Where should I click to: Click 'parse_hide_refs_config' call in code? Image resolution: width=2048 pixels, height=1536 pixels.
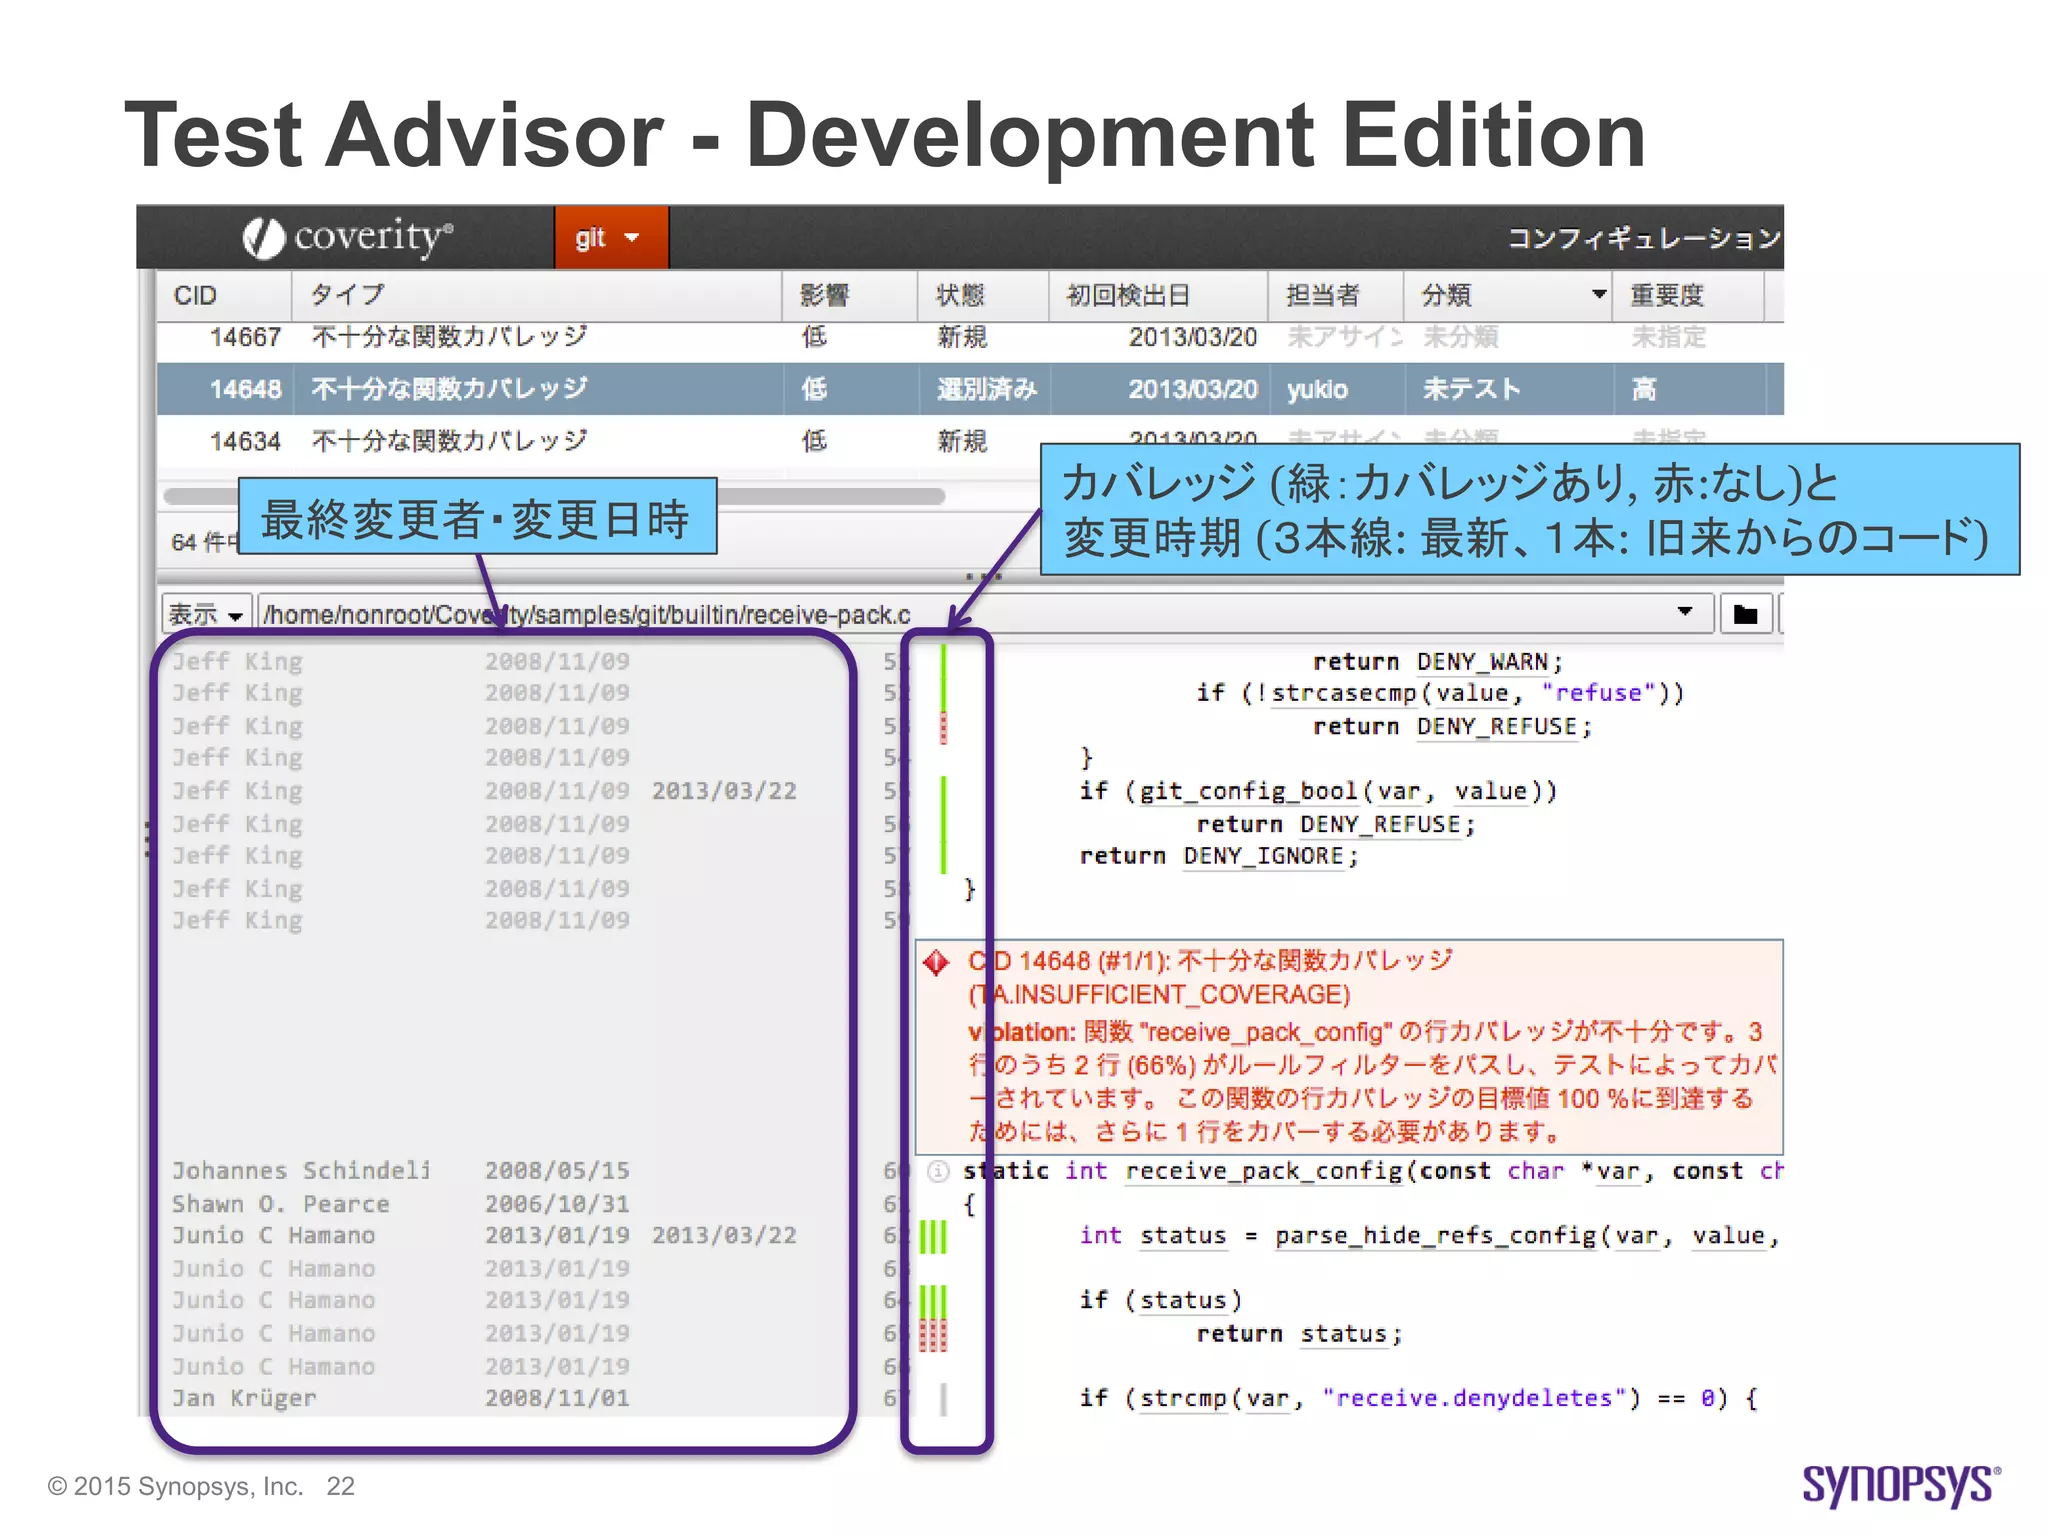1435,1236
